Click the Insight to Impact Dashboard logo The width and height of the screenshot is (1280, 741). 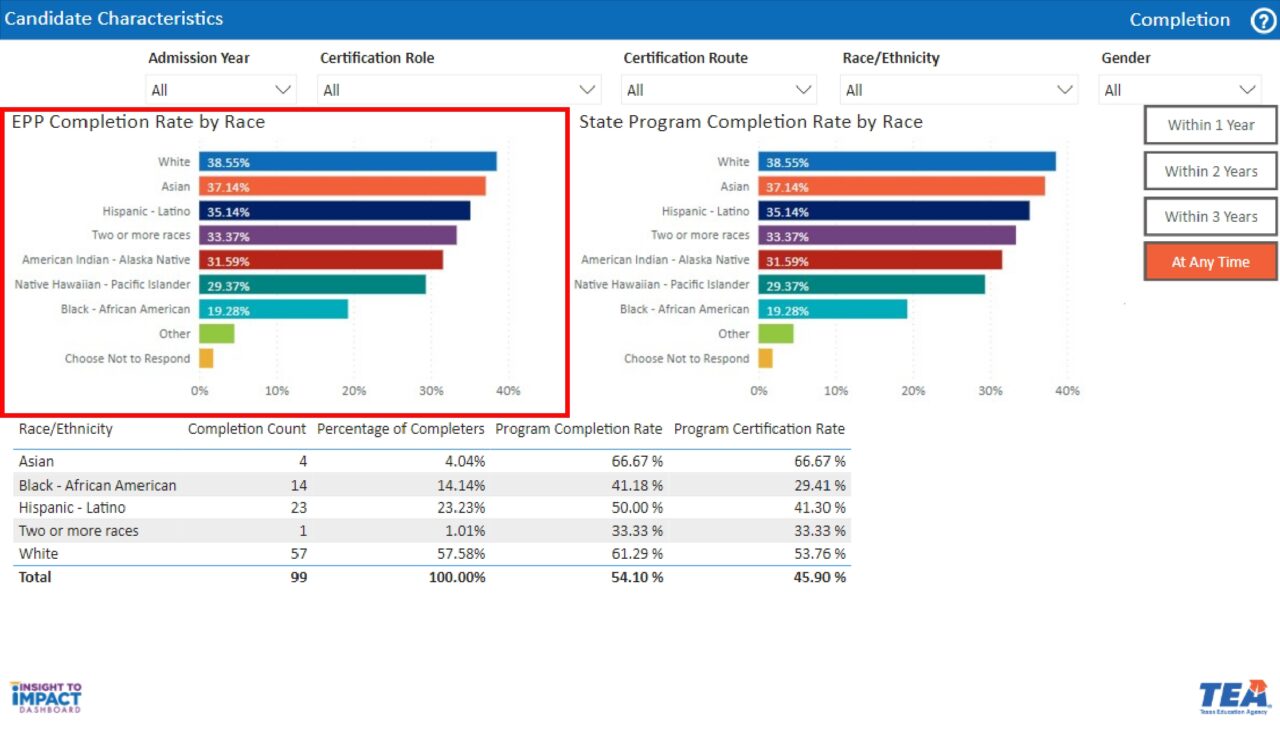click(46, 697)
